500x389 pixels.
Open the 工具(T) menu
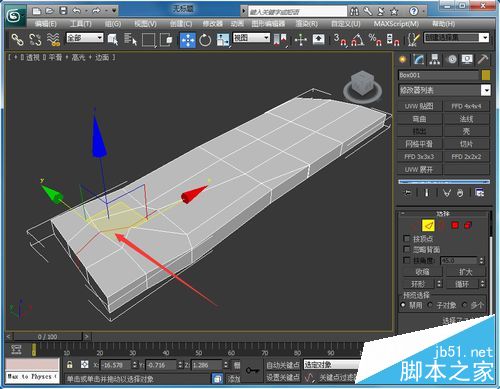click(x=80, y=24)
